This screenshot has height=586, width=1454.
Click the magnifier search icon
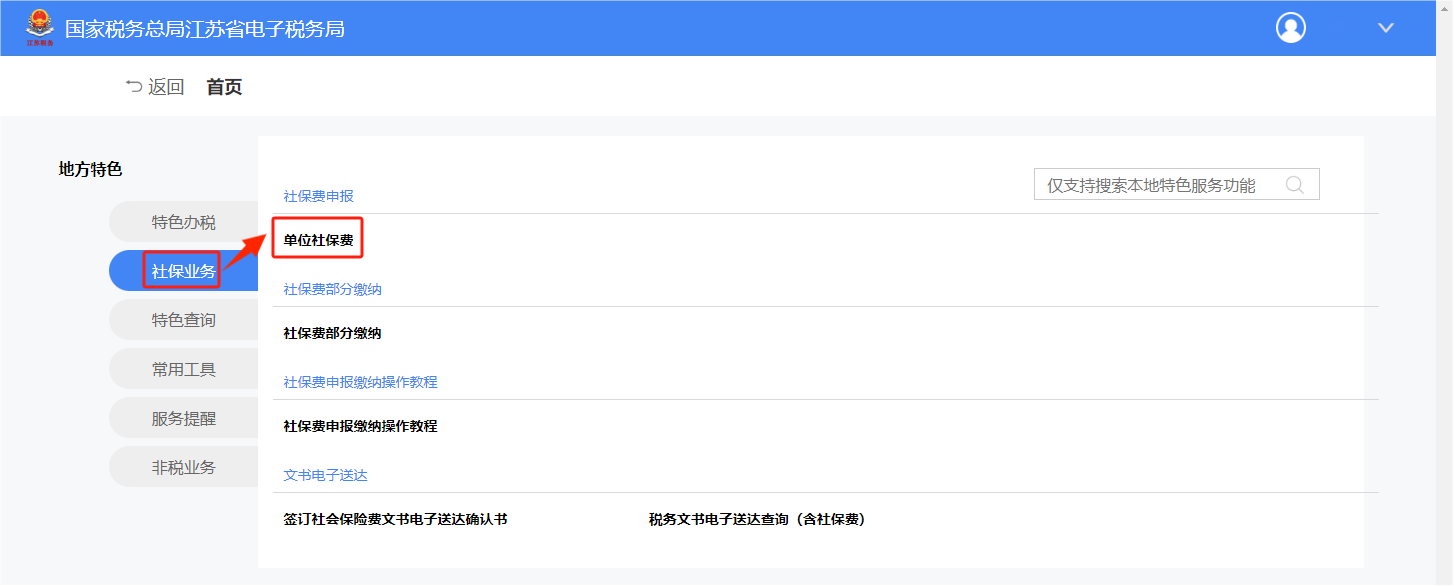[x=1294, y=185]
